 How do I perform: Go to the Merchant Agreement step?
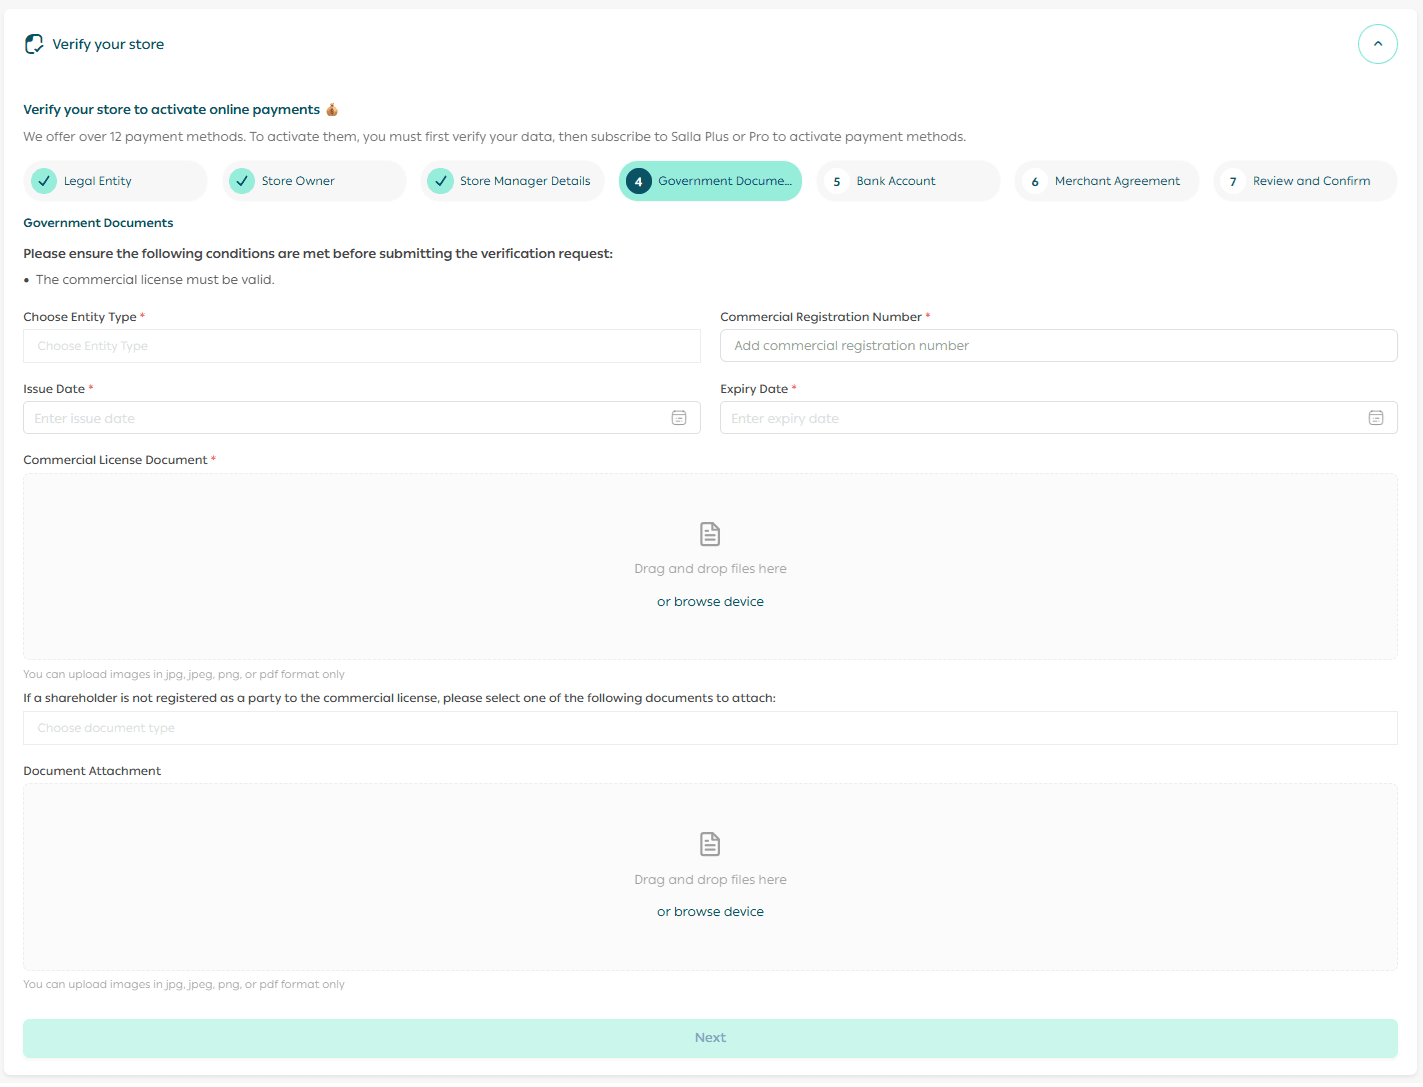[x=1106, y=181]
